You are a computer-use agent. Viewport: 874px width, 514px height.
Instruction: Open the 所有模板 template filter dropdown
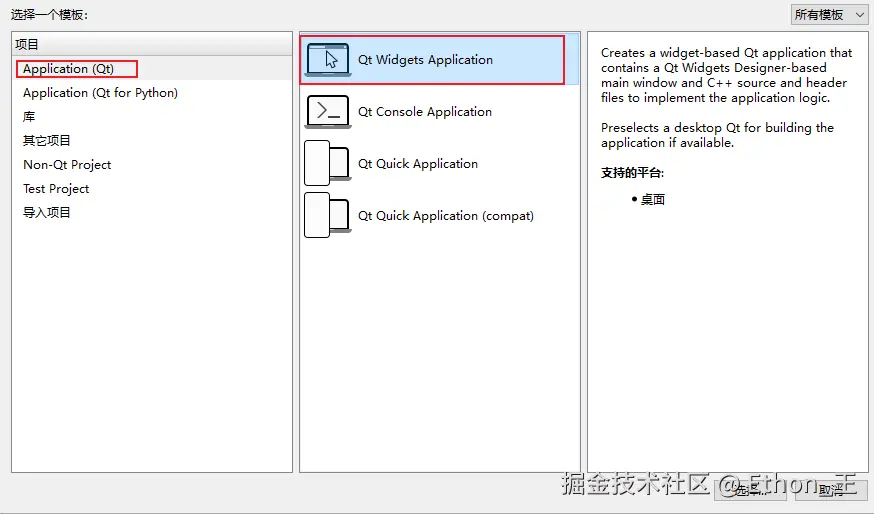[829, 14]
